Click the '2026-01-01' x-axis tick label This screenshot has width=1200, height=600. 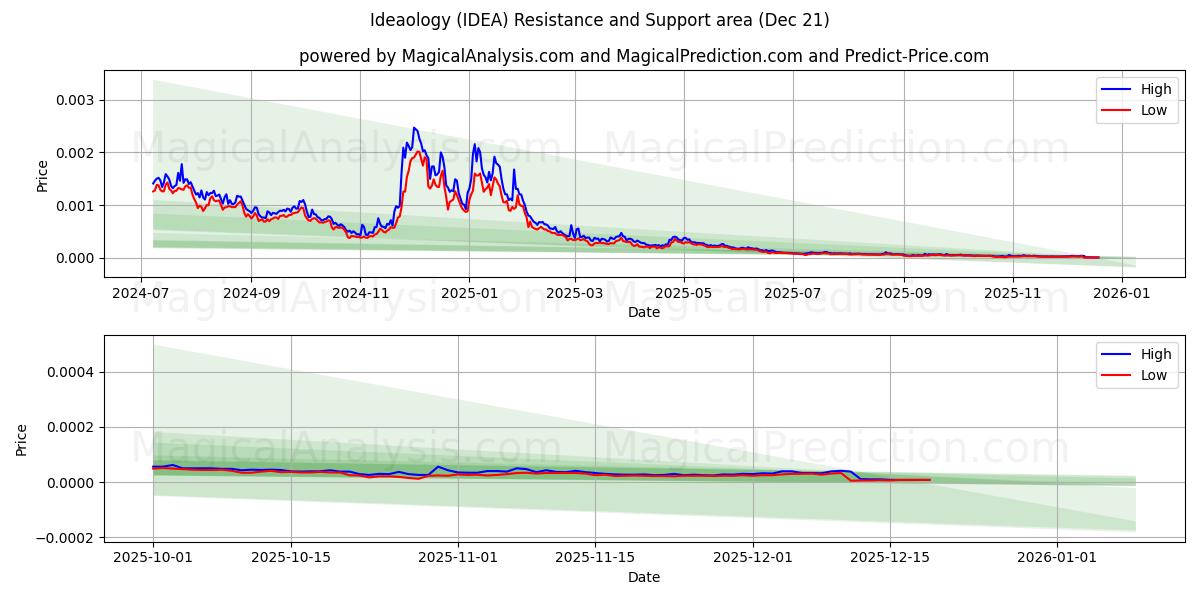click(x=1058, y=558)
